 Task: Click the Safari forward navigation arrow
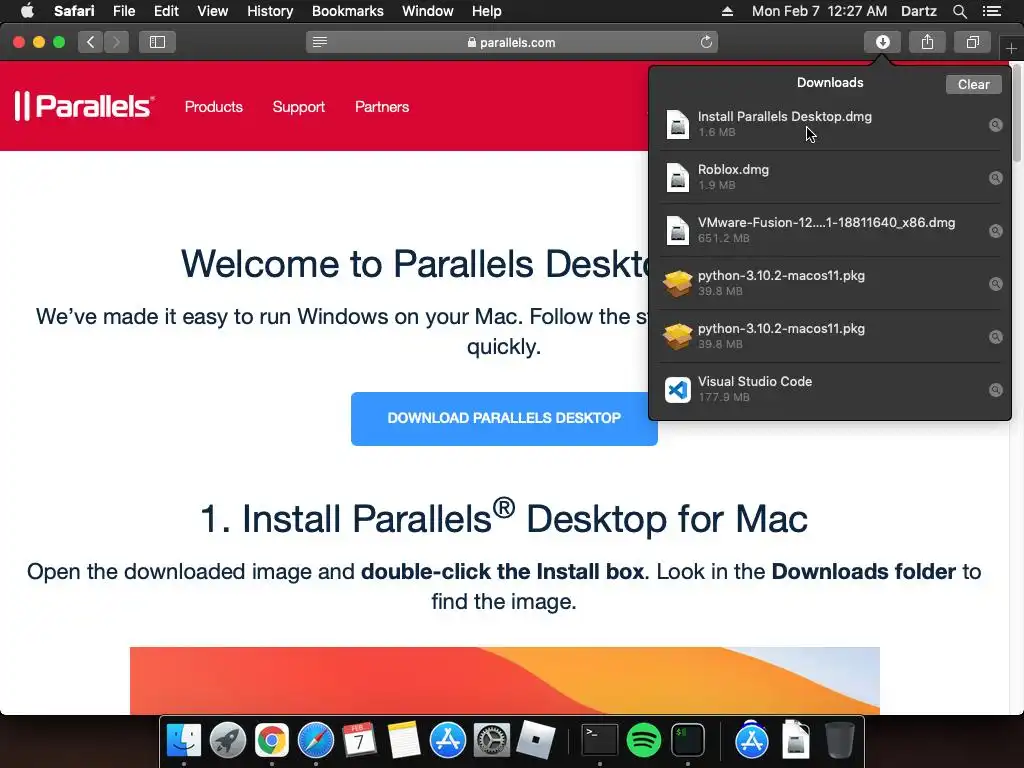116,42
